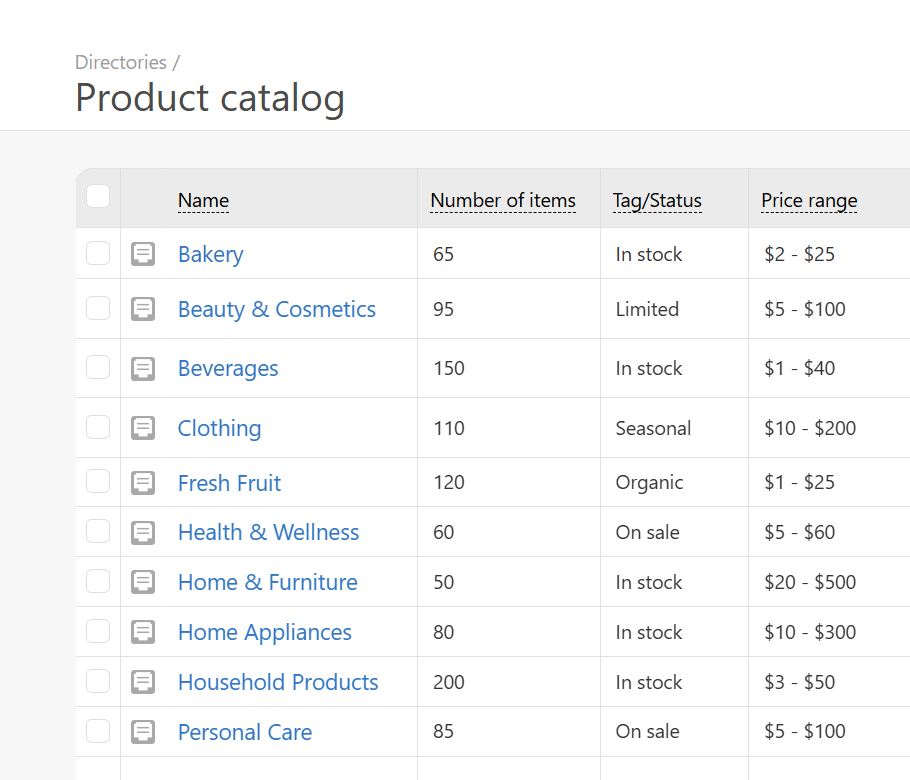Check the checkbox for the Bakery row
This screenshot has height=780, width=910.
coord(97,253)
